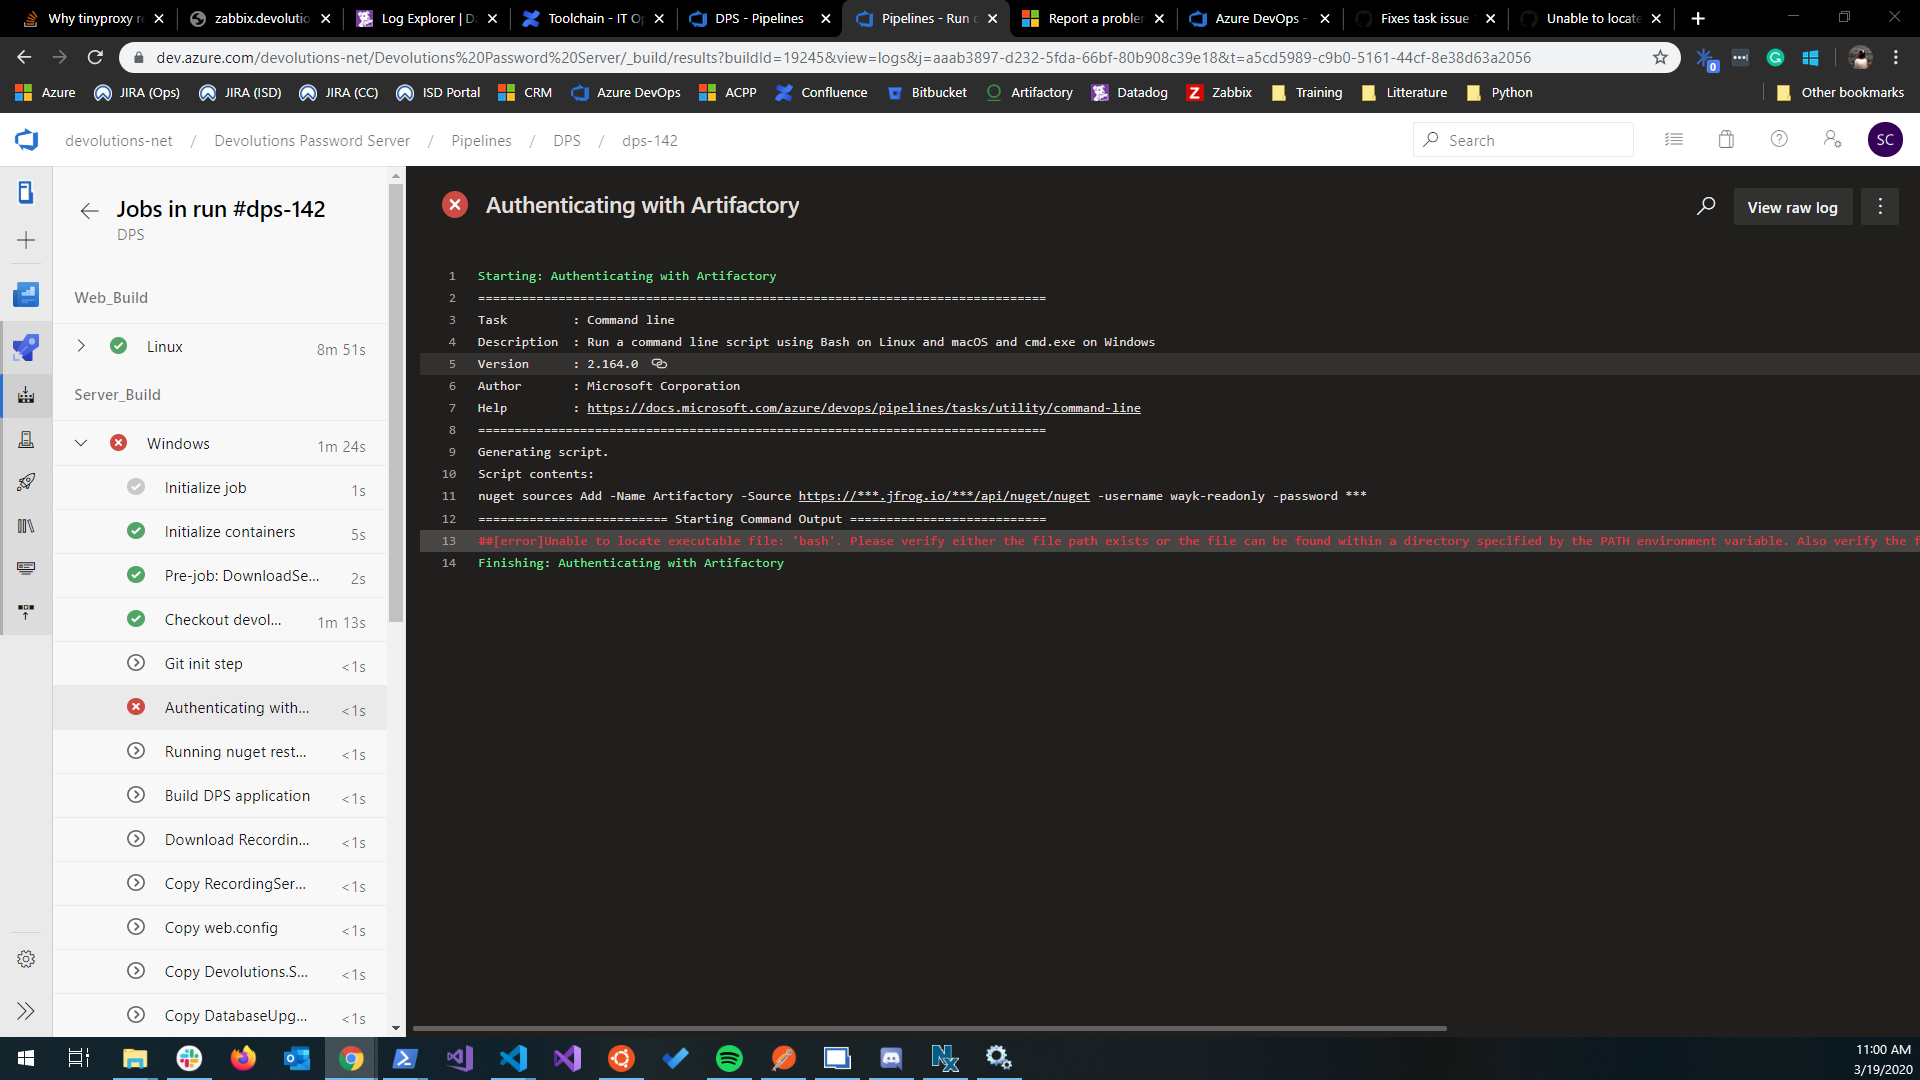Open the Test Plans sidebar icon
The height and width of the screenshot is (1080, 1920).
pyautogui.click(x=26, y=439)
